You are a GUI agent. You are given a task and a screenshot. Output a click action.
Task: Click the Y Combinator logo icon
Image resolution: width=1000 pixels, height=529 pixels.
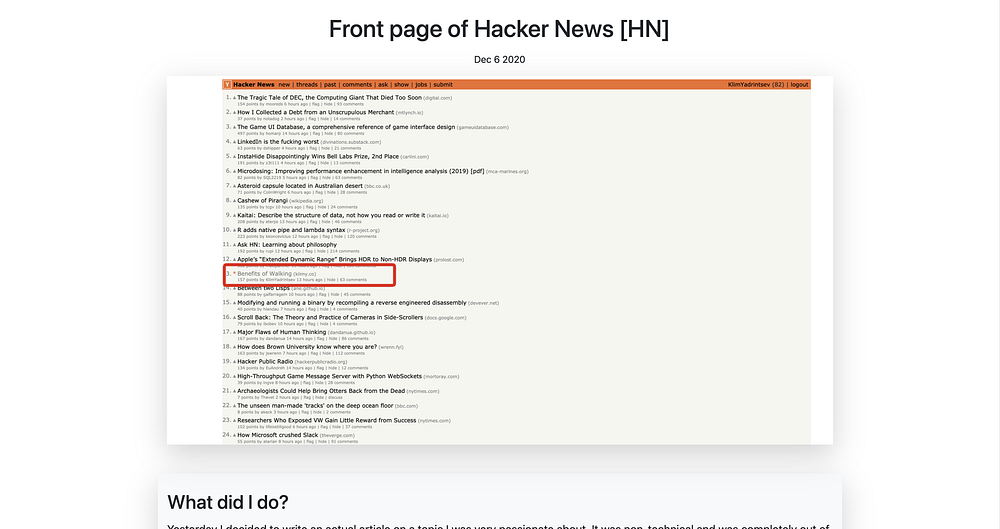click(227, 84)
